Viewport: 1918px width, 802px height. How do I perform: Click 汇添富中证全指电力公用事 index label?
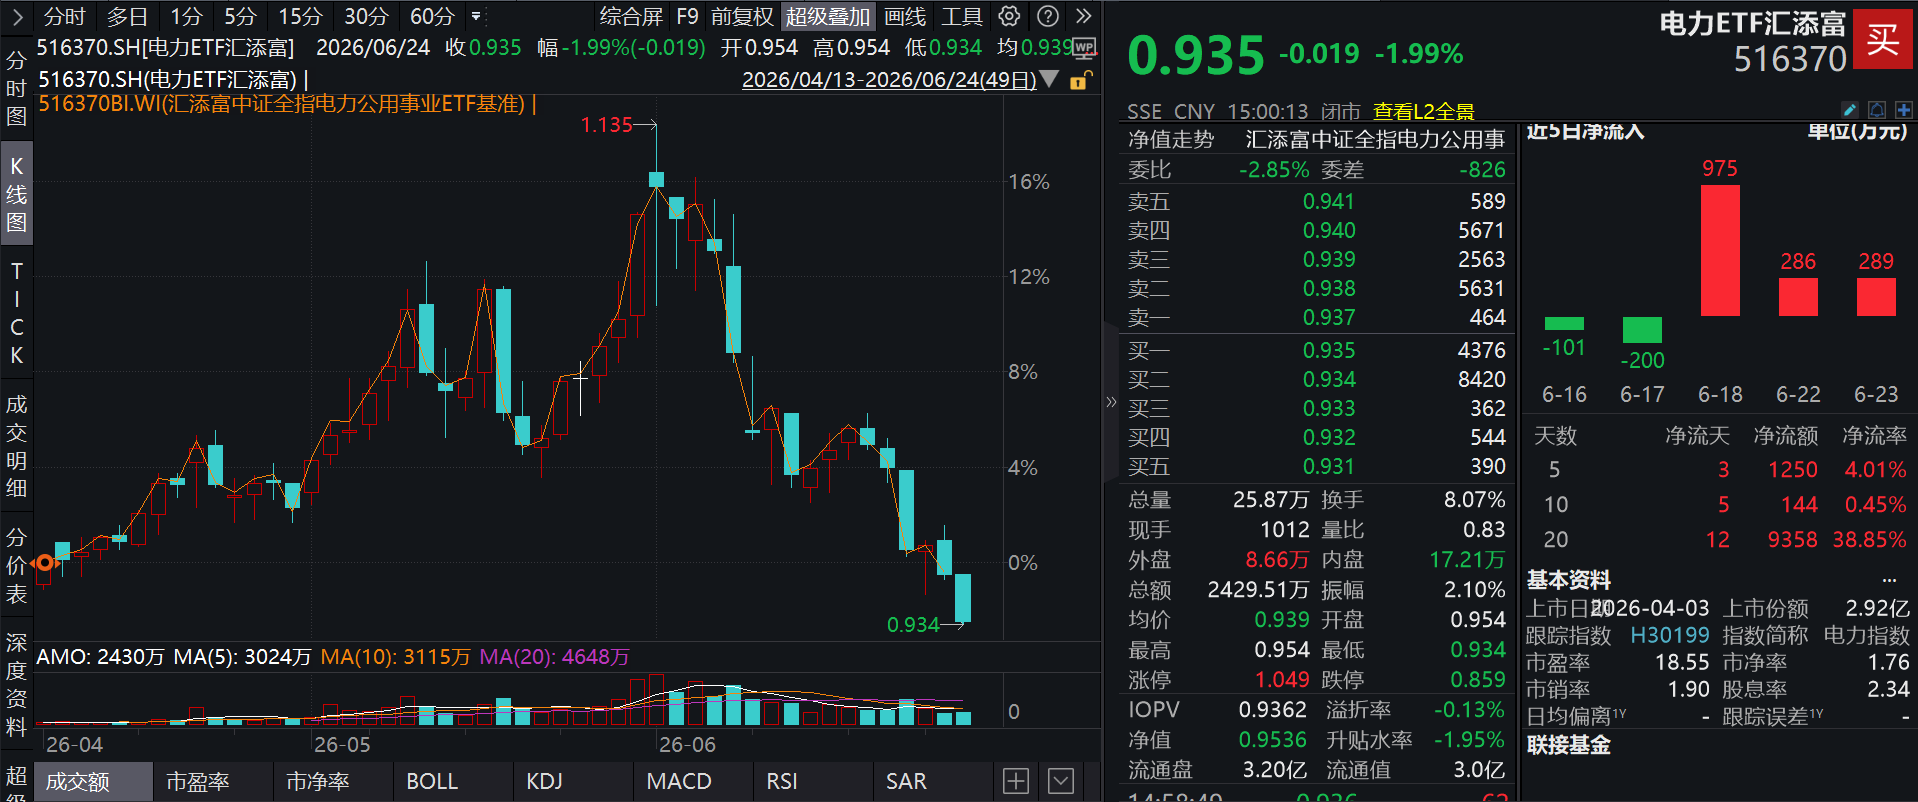(x=1375, y=139)
